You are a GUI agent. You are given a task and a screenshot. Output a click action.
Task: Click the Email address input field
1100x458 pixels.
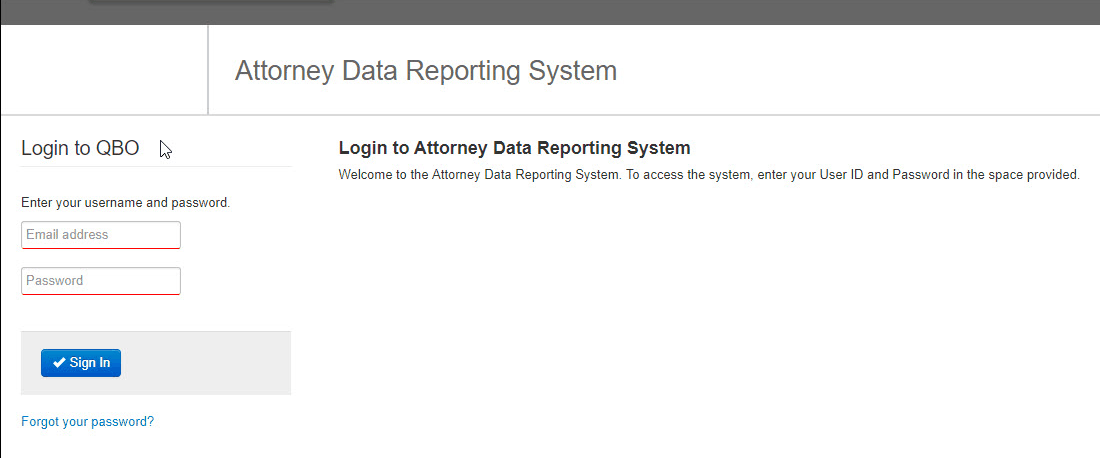pyautogui.click(x=101, y=235)
